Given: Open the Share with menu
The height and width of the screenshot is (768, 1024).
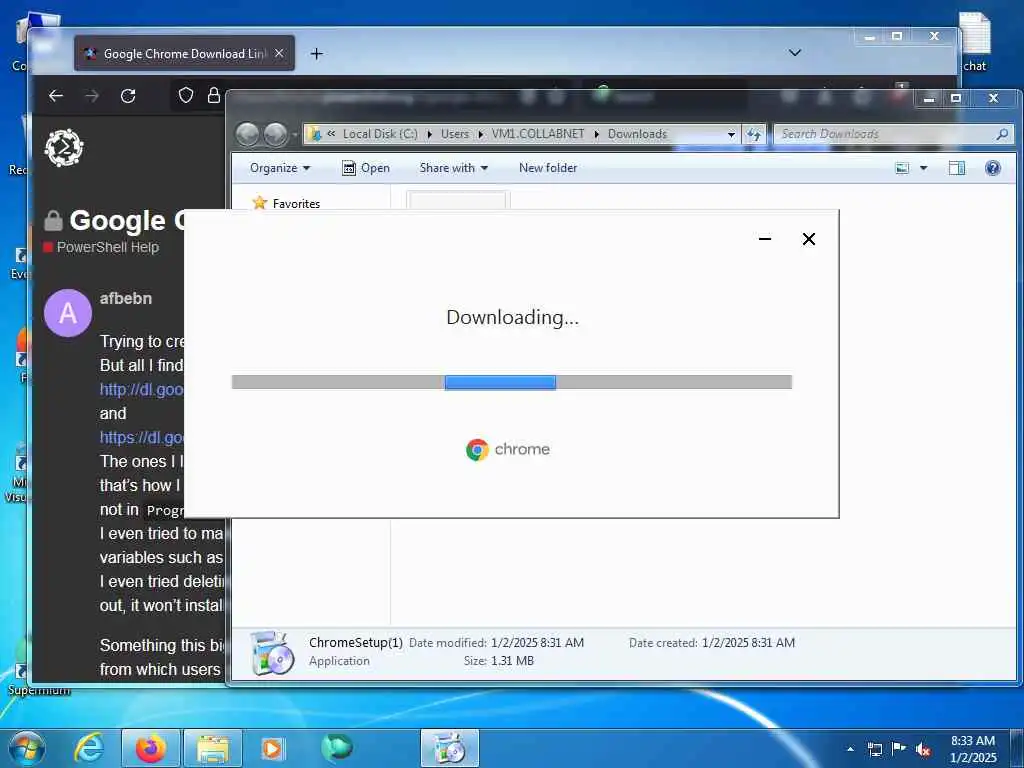Looking at the screenshot, I should click(x=454, y=168).
